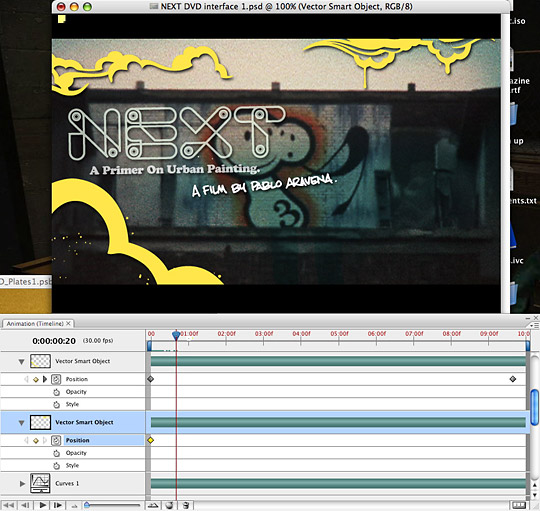The height and width of the screenshot is (511, 540).
Task: Go to next keyframe on top layer's Position
Action: [x=45, y=379]
